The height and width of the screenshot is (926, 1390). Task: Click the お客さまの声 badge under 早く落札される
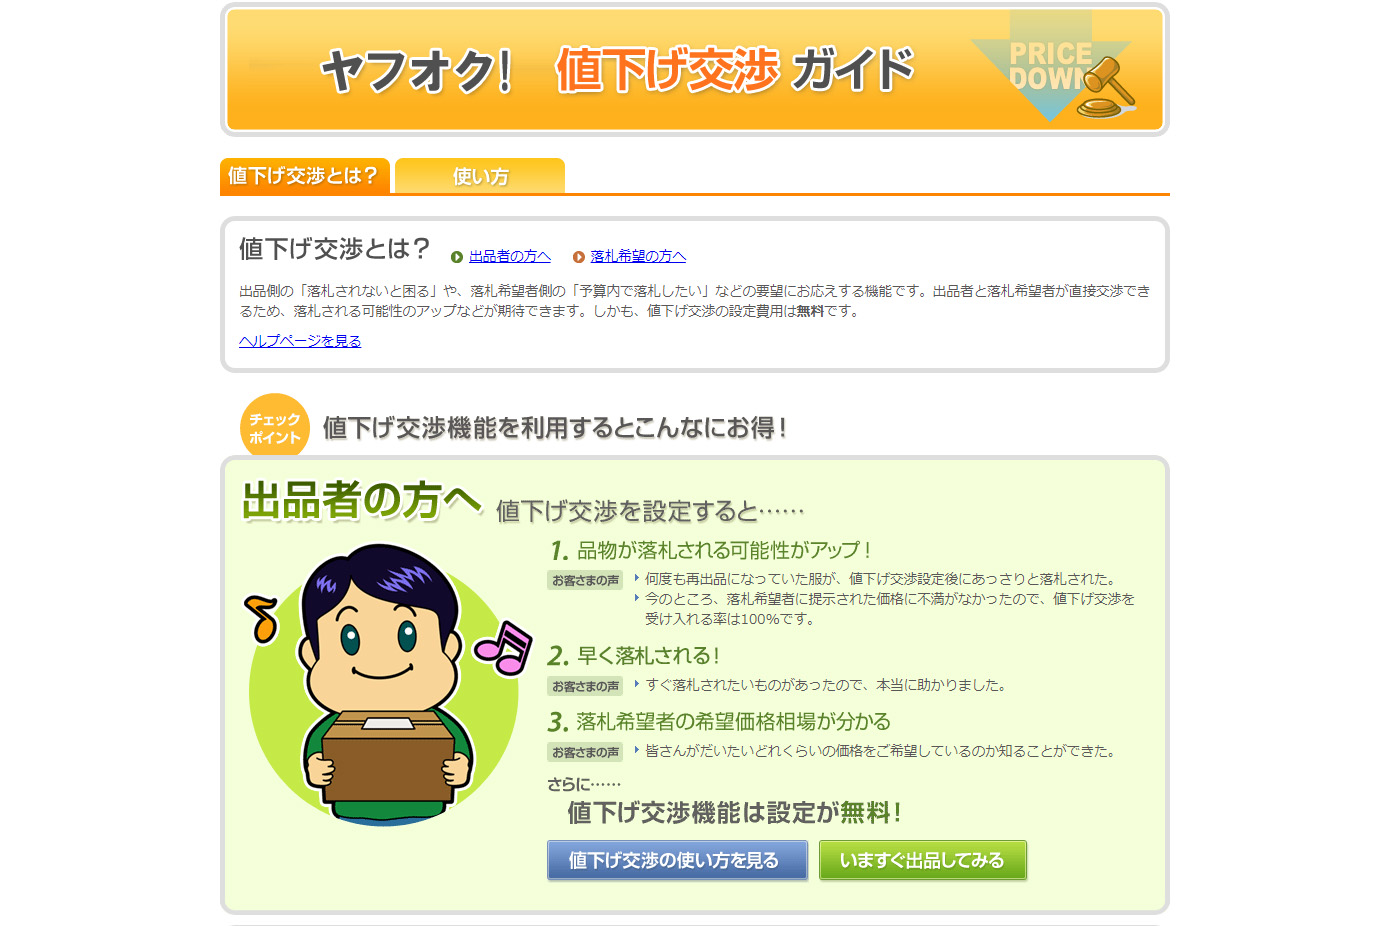coord(585,686)
